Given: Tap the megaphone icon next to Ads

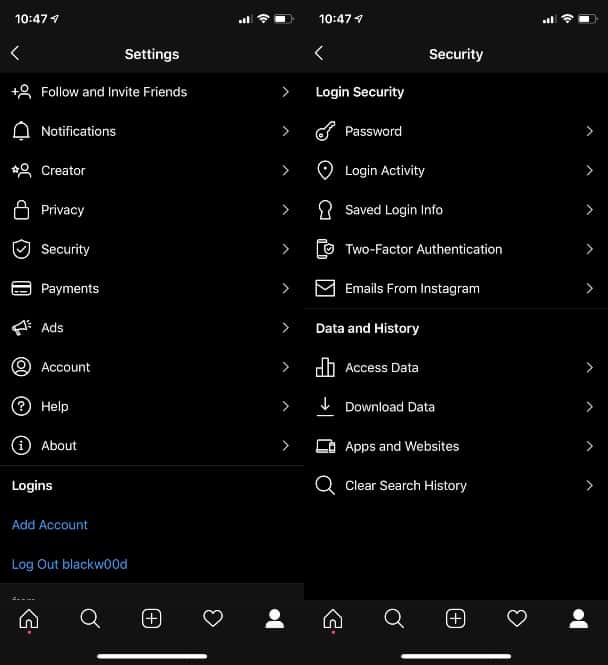Looking at the screenshot, I should click(x=21, y=328).
